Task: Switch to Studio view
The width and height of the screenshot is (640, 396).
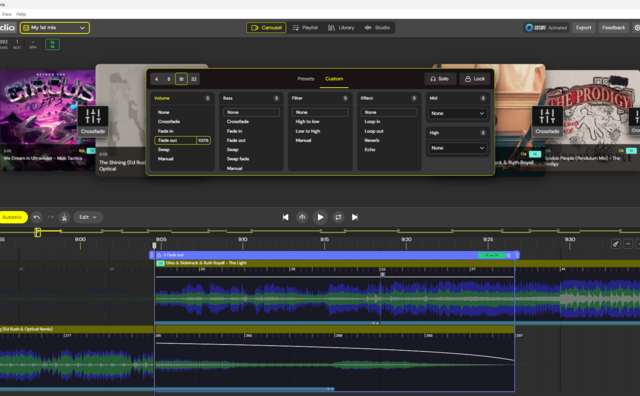Action: (377, 28)
